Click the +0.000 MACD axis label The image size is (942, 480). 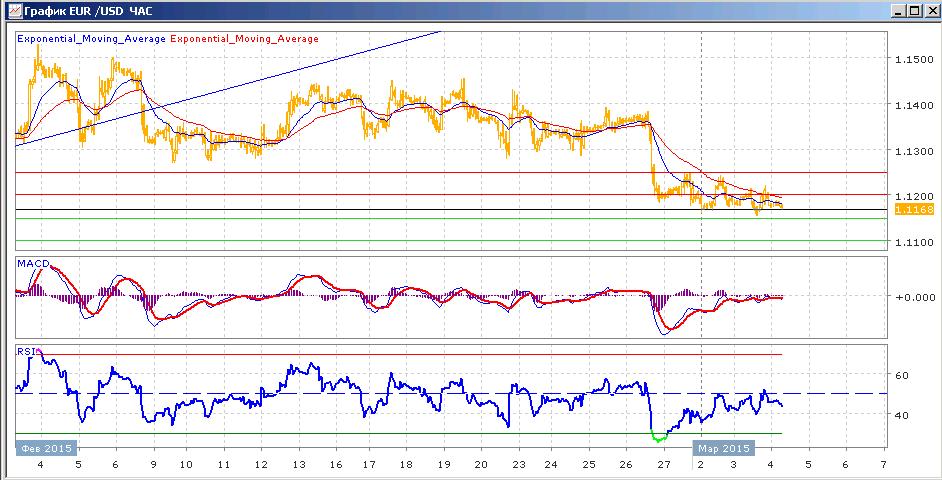[914, 297]
